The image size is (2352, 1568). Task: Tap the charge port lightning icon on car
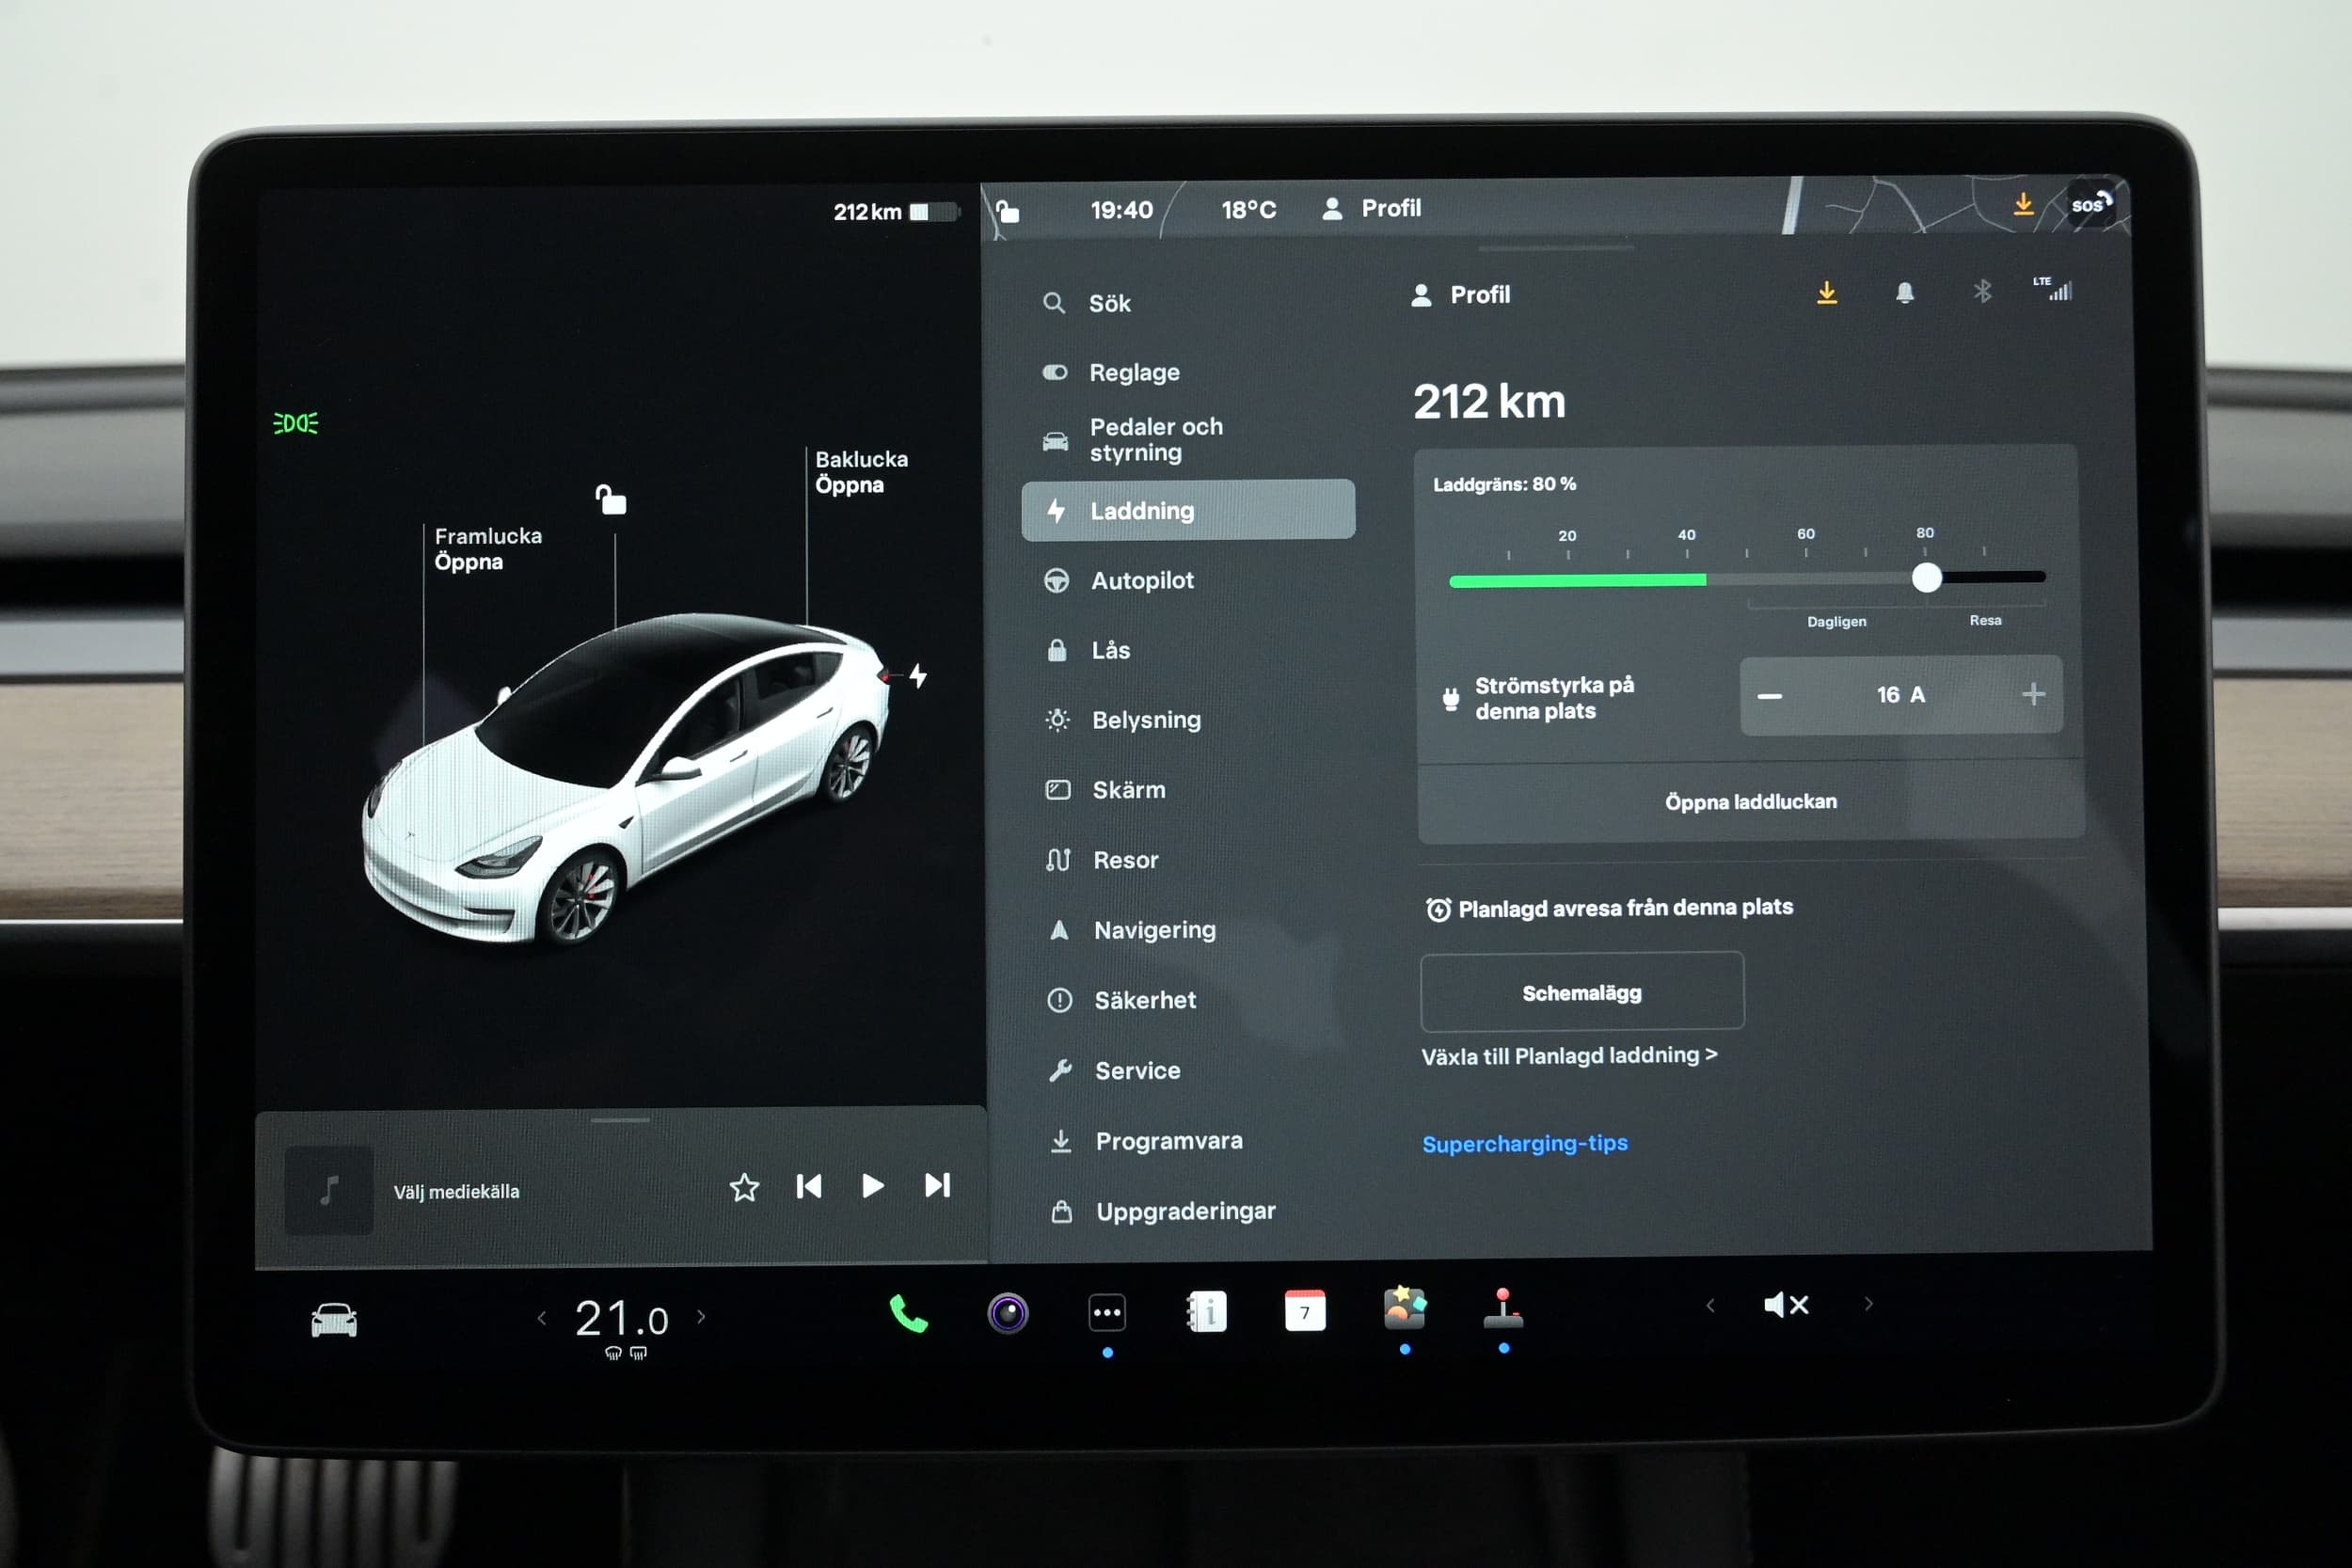pos(918,676)
